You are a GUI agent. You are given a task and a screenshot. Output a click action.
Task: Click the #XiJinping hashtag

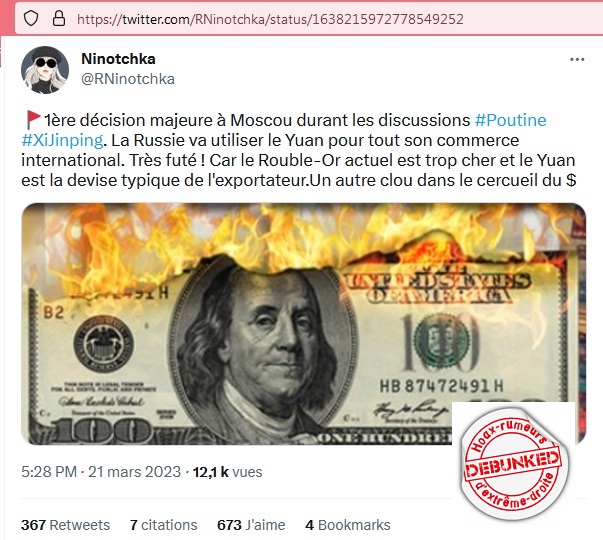point(62,140)
